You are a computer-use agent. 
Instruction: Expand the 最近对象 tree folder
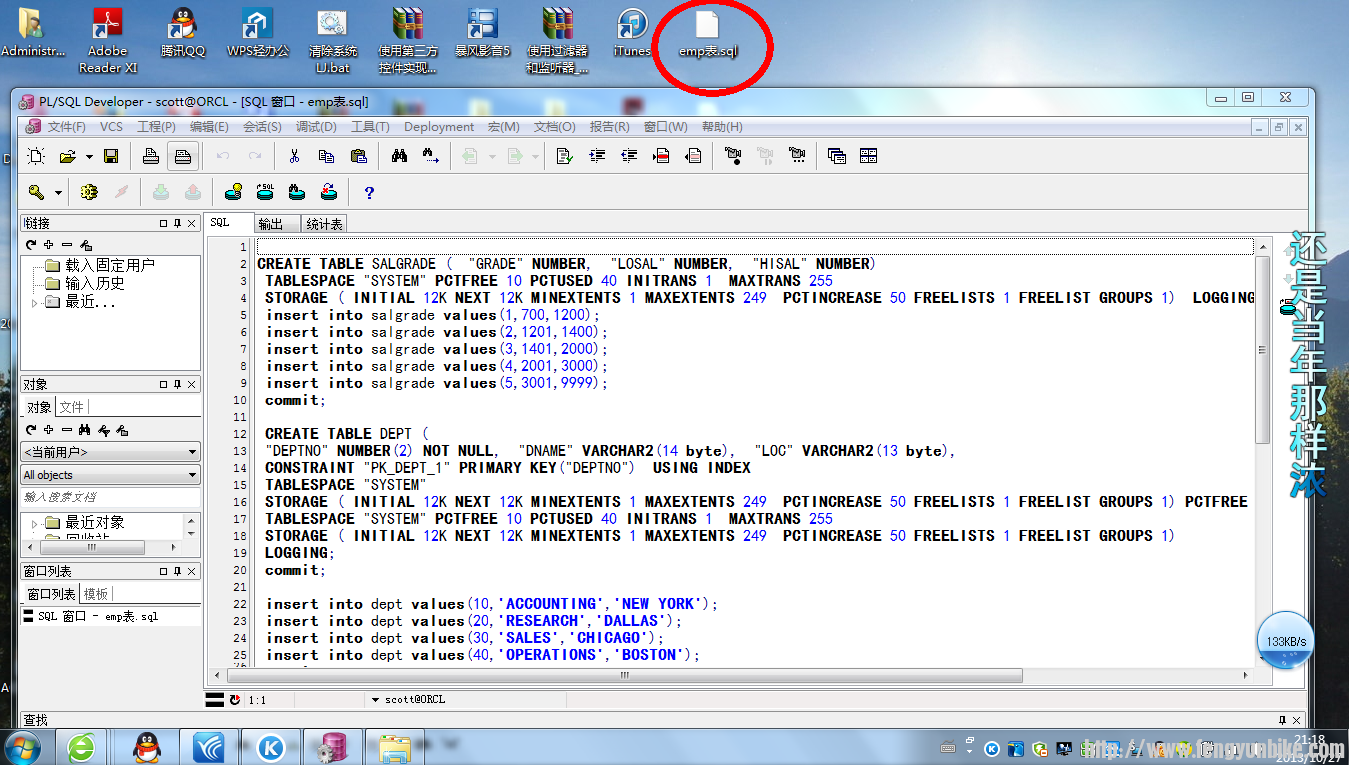(35, 523)
